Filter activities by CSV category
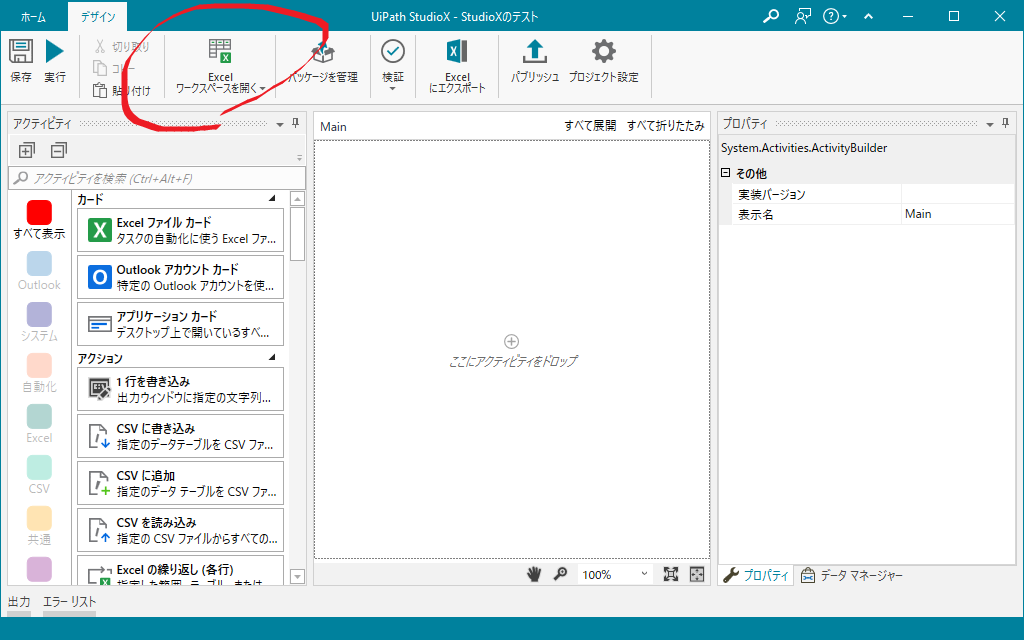The height and width of the screenshot is (640, 1024). [x=39, y=475]
